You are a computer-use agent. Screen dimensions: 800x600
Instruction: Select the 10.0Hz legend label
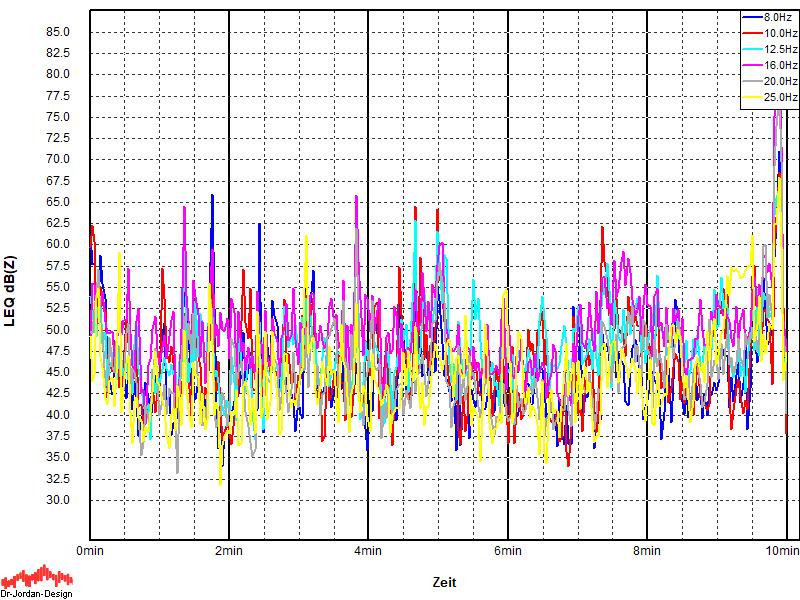coord(780,33)
